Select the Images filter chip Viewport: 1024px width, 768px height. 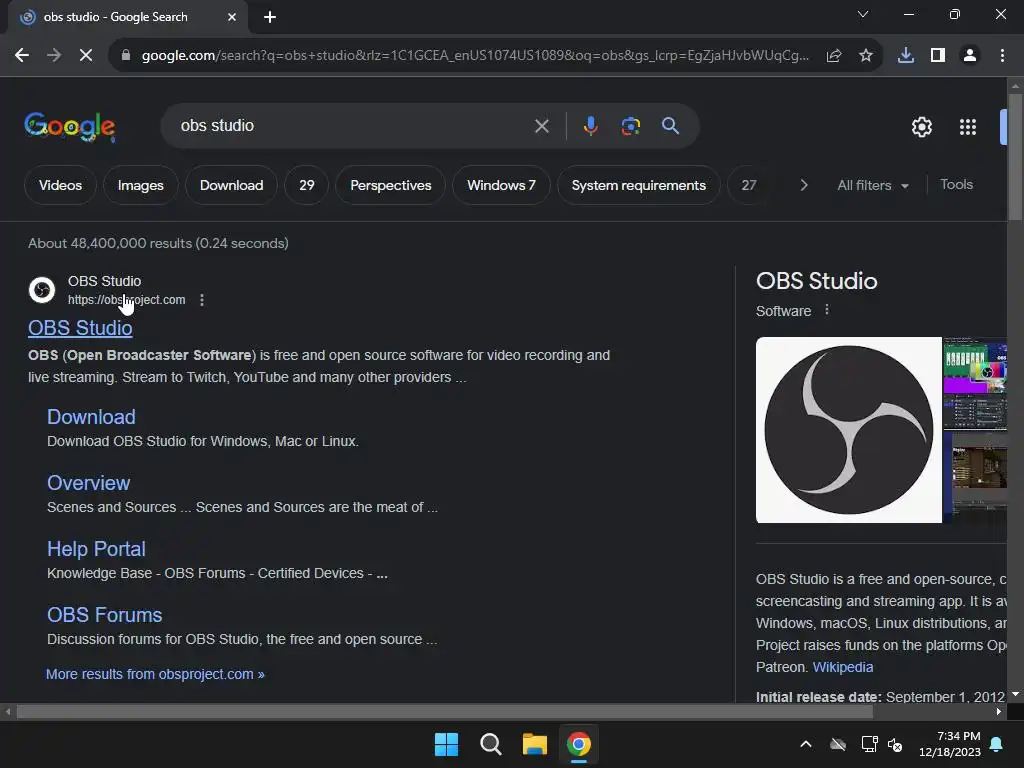140,185
